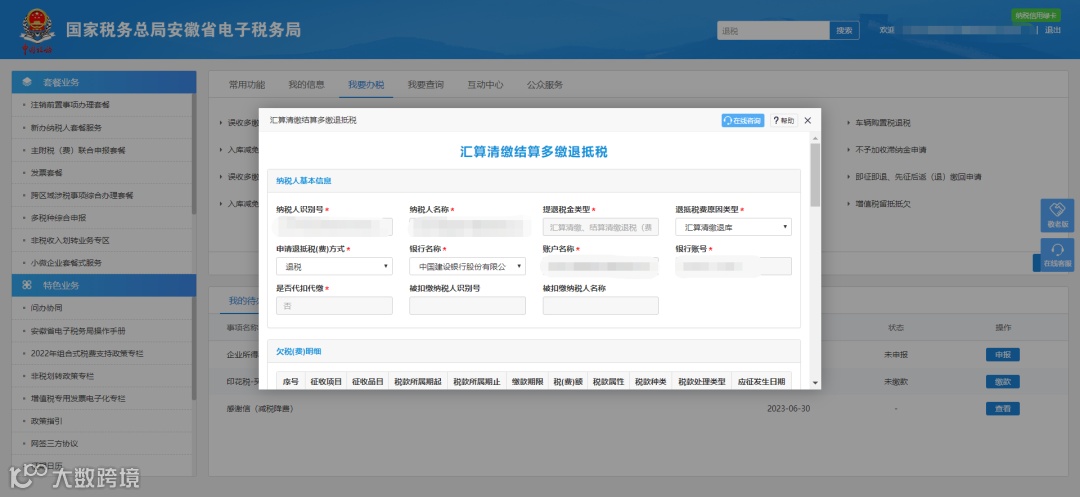Open the 公众服务 tab
Viewport: 1080px width, 497px height.
coord(545,85)
